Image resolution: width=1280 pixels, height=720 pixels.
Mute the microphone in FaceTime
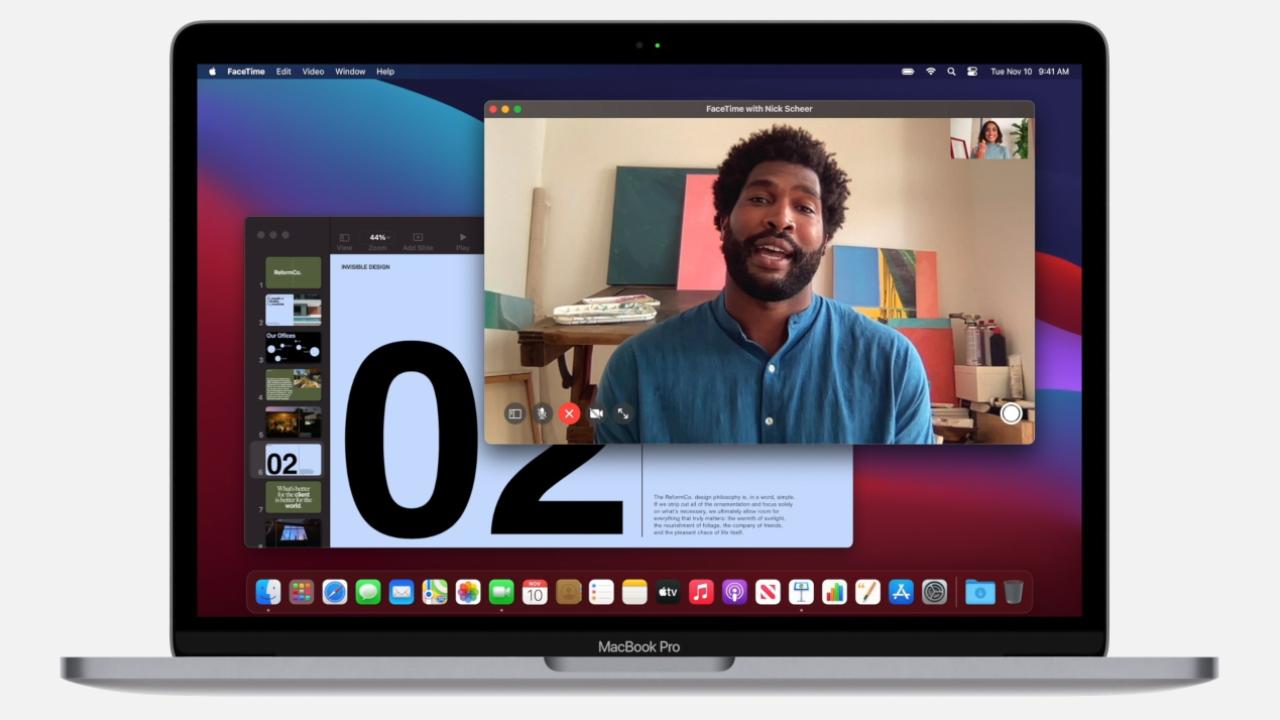(x=542, y=413)
